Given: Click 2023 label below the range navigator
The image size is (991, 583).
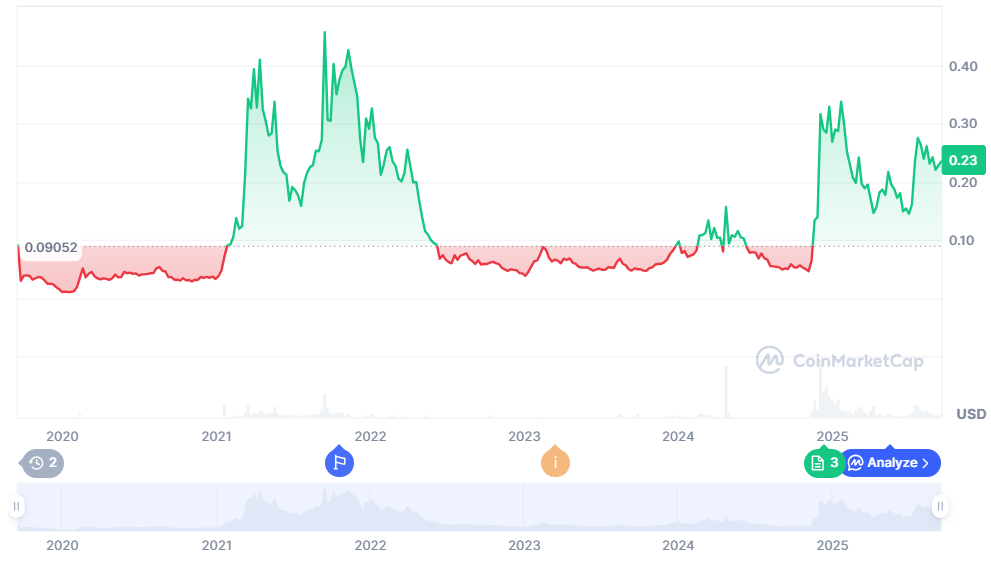Looking at the screenshot, I should coord(524,546).
